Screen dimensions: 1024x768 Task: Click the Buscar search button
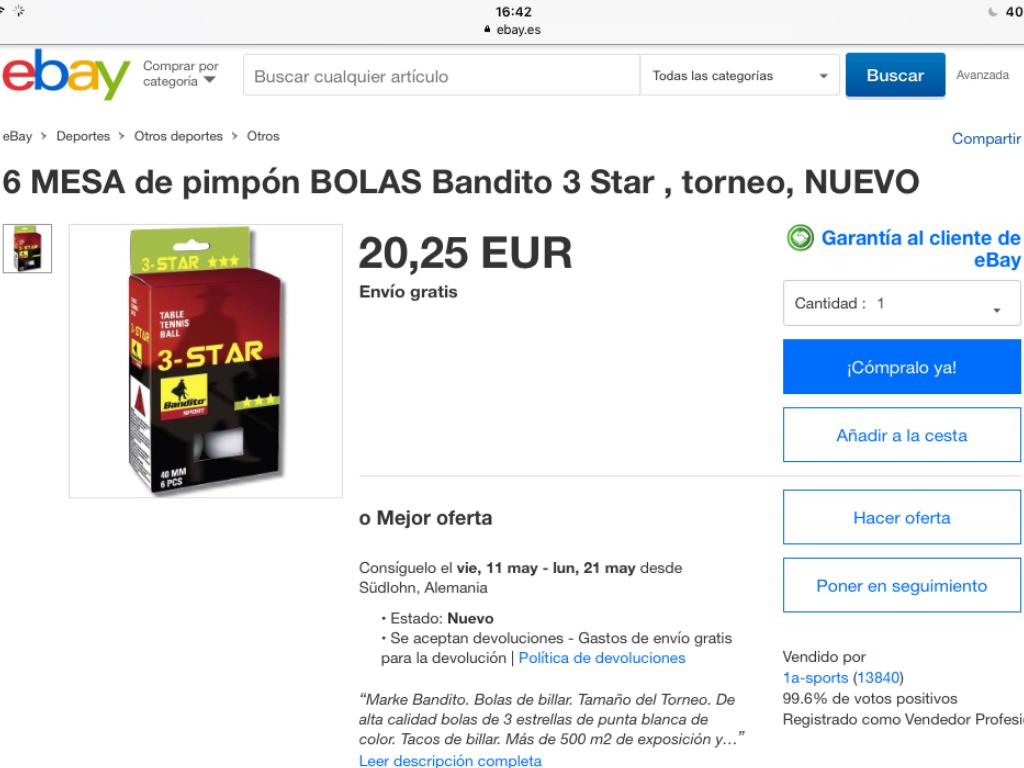point(895,75)
